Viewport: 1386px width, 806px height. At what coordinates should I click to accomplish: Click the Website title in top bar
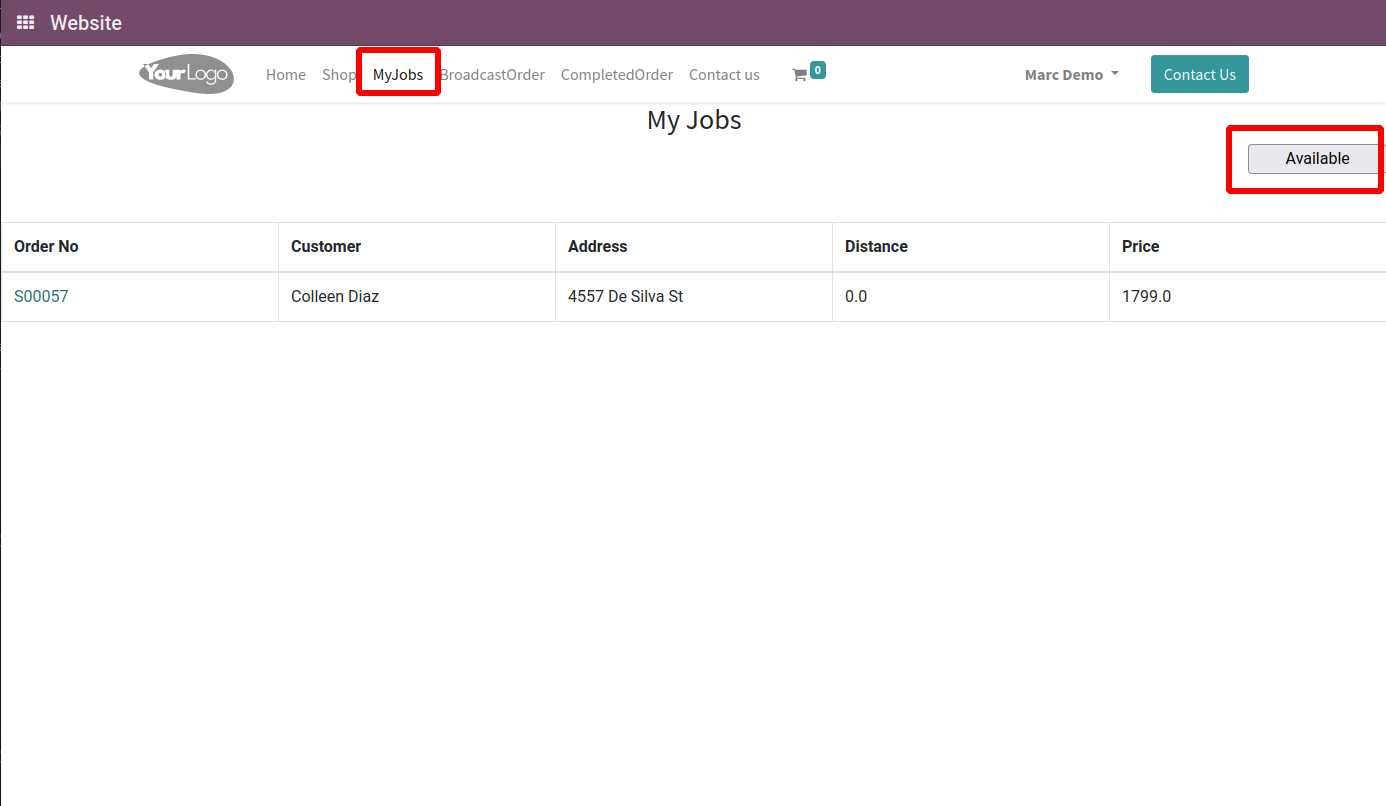[86, 22]
